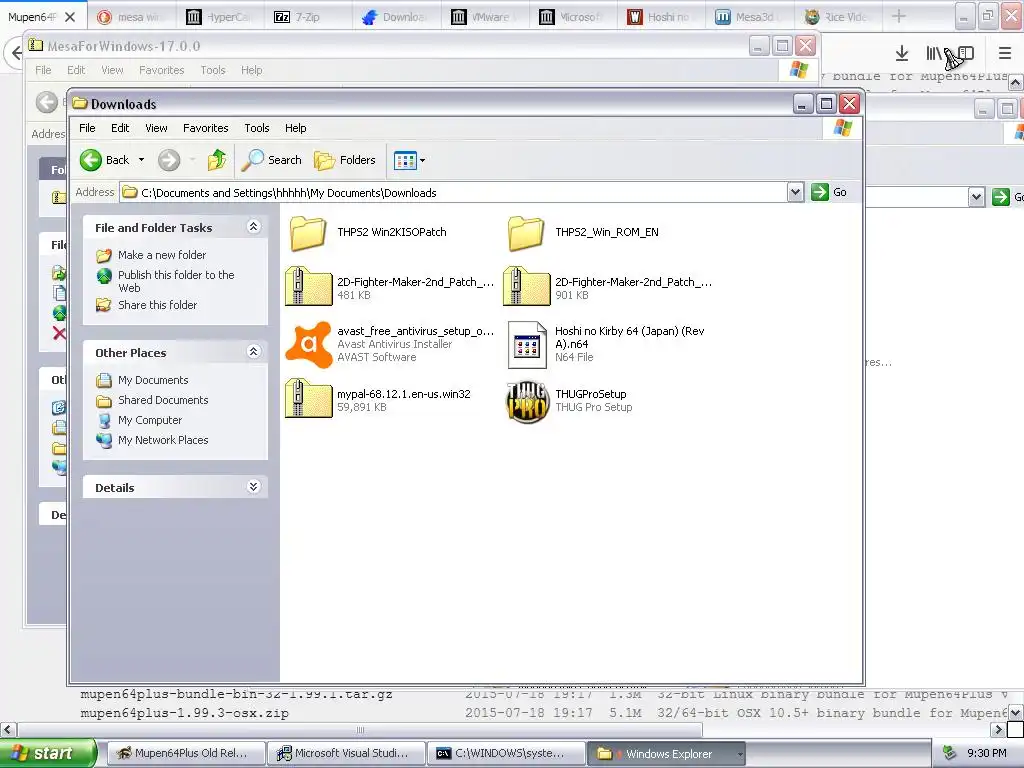Click Publish this folder to the Web

coord(176,281)
